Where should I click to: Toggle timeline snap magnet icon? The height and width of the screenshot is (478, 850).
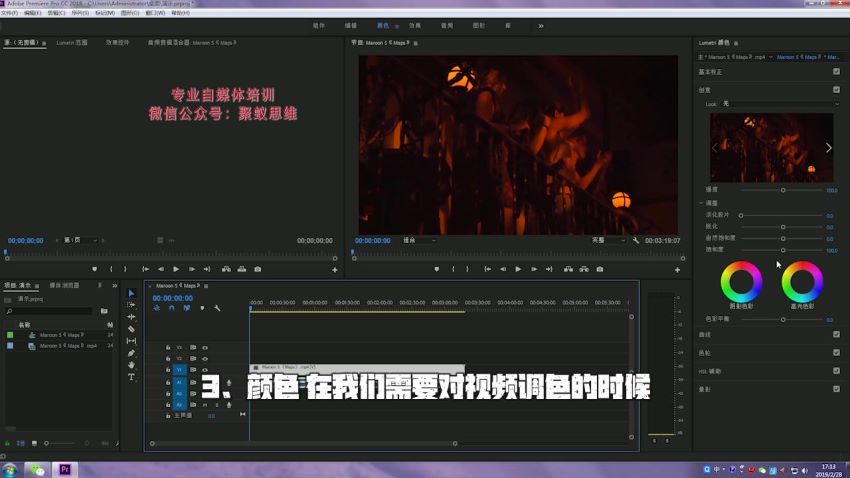coord(171,308)
